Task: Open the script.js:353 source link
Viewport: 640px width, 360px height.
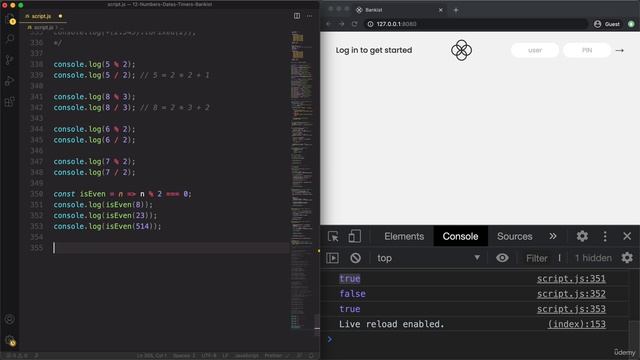Action: coord(571,309)
